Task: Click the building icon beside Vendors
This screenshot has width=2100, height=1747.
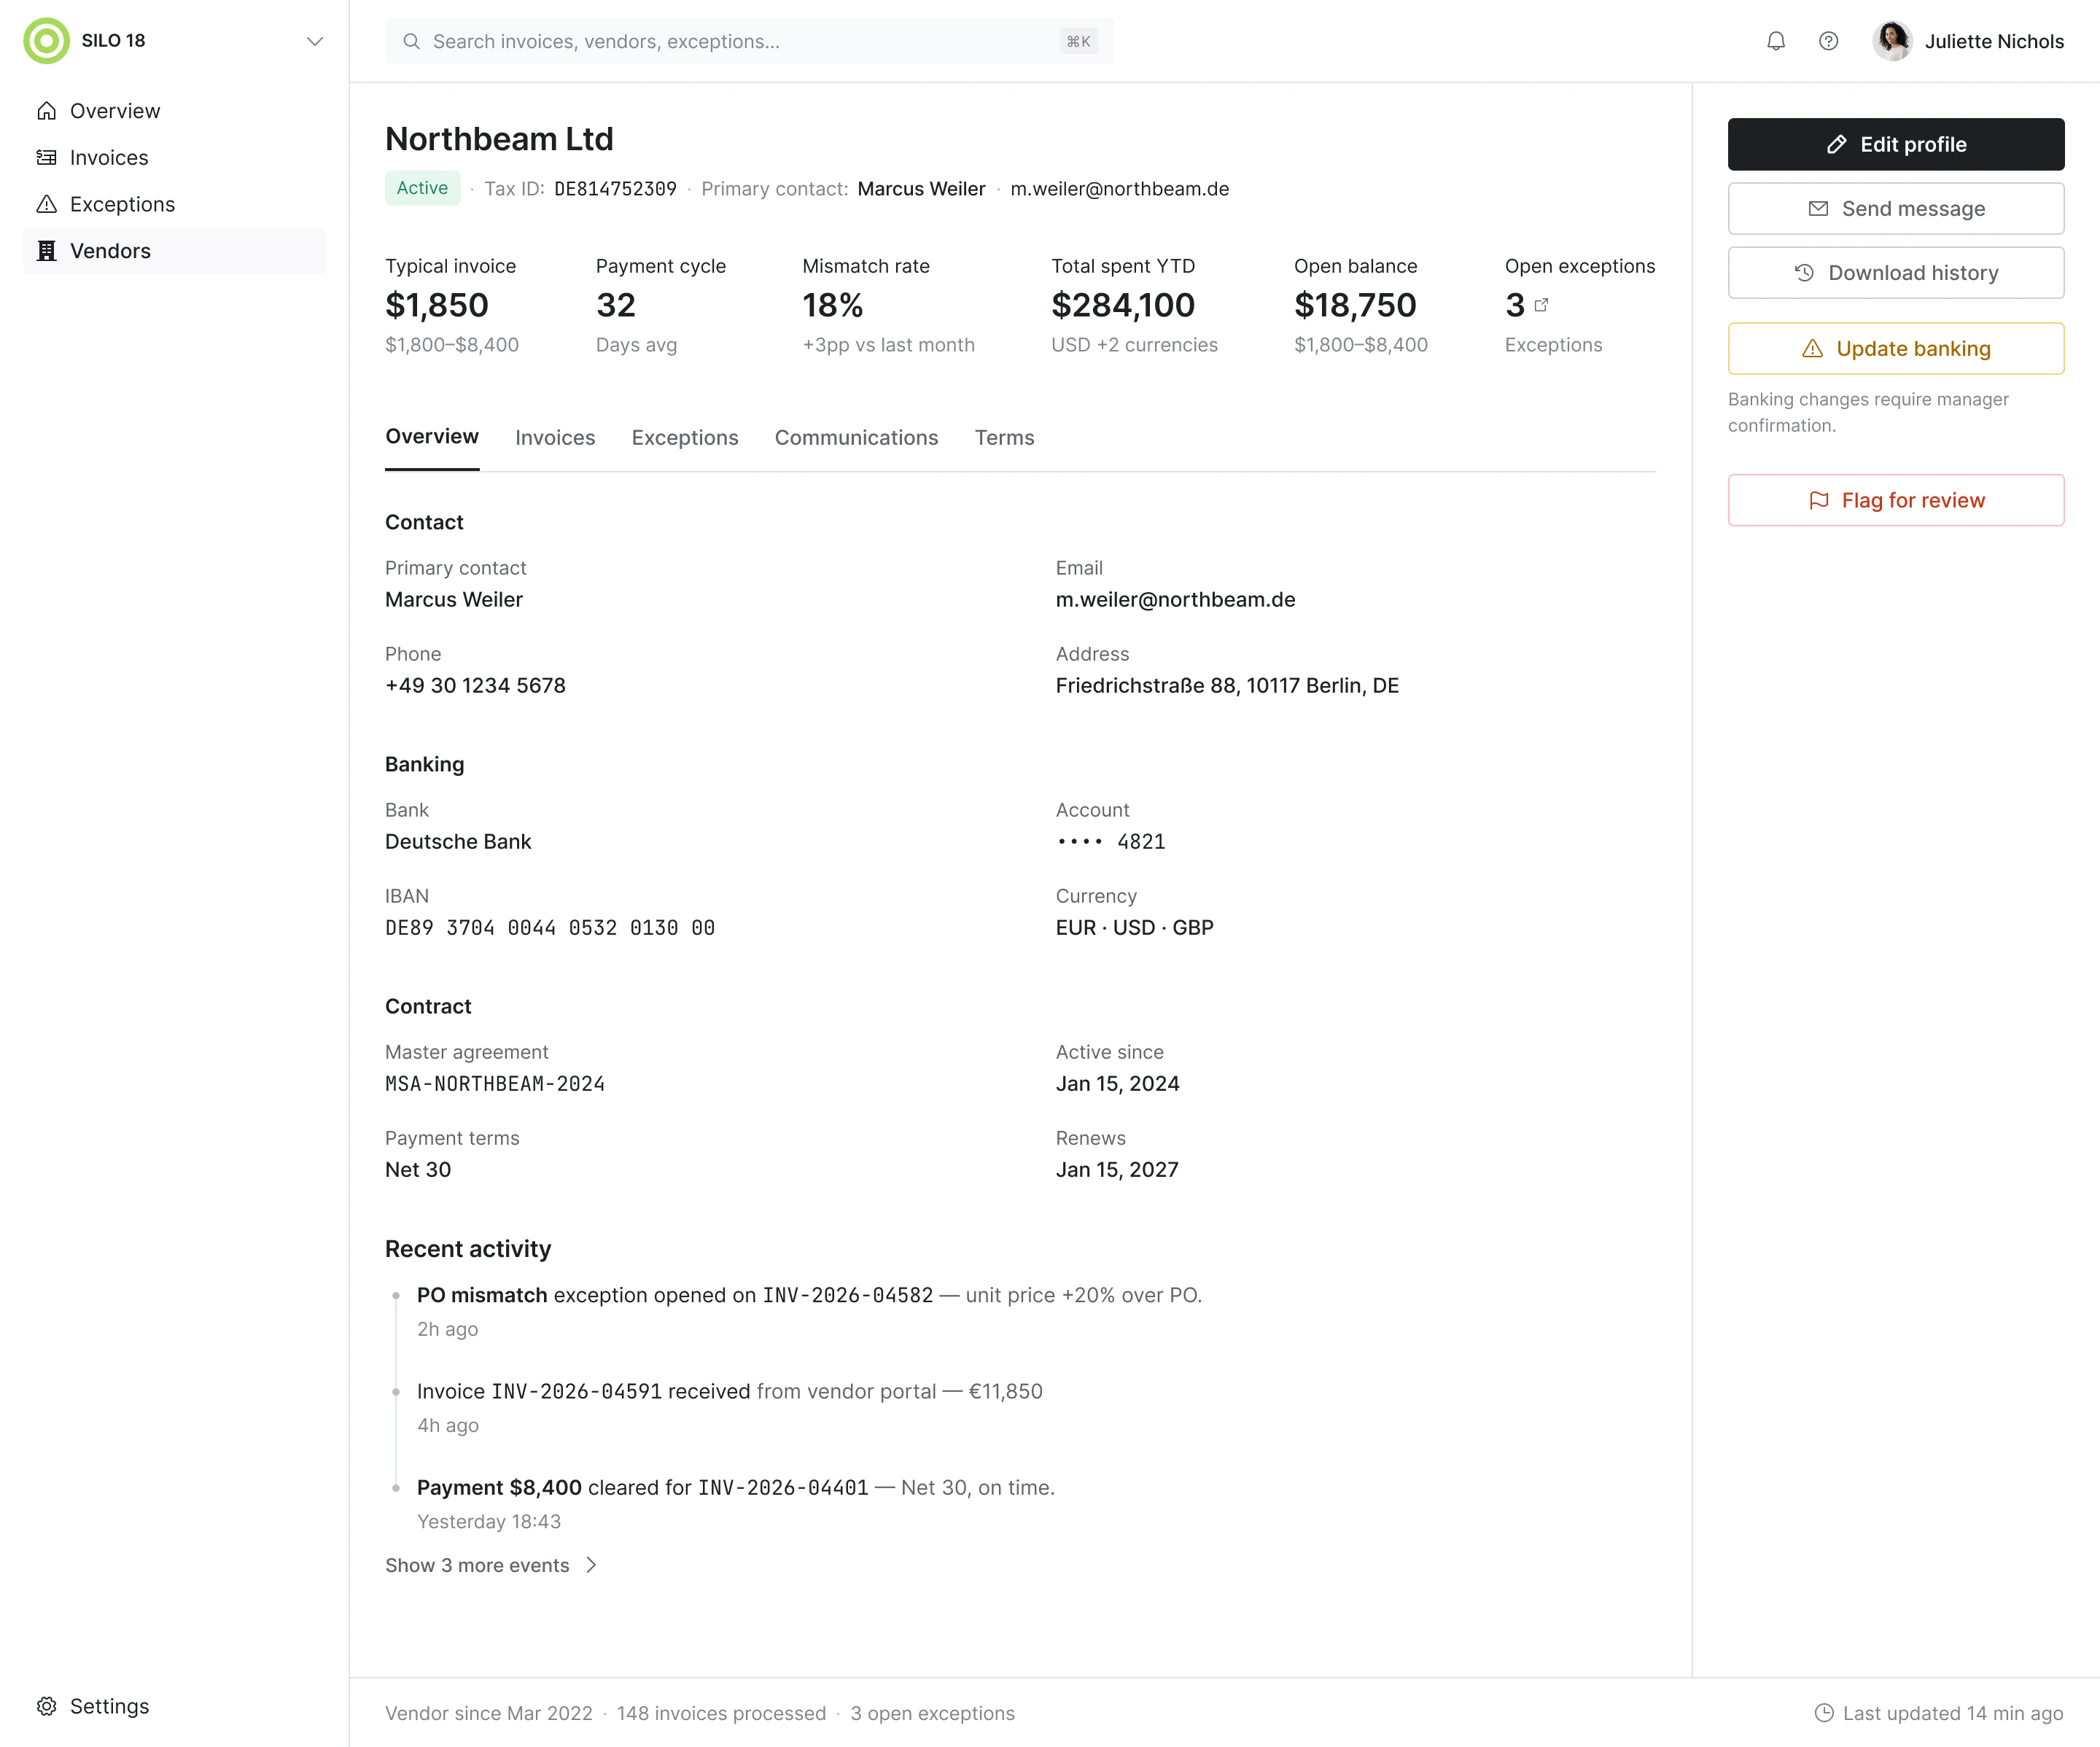Action: (46, 251)
